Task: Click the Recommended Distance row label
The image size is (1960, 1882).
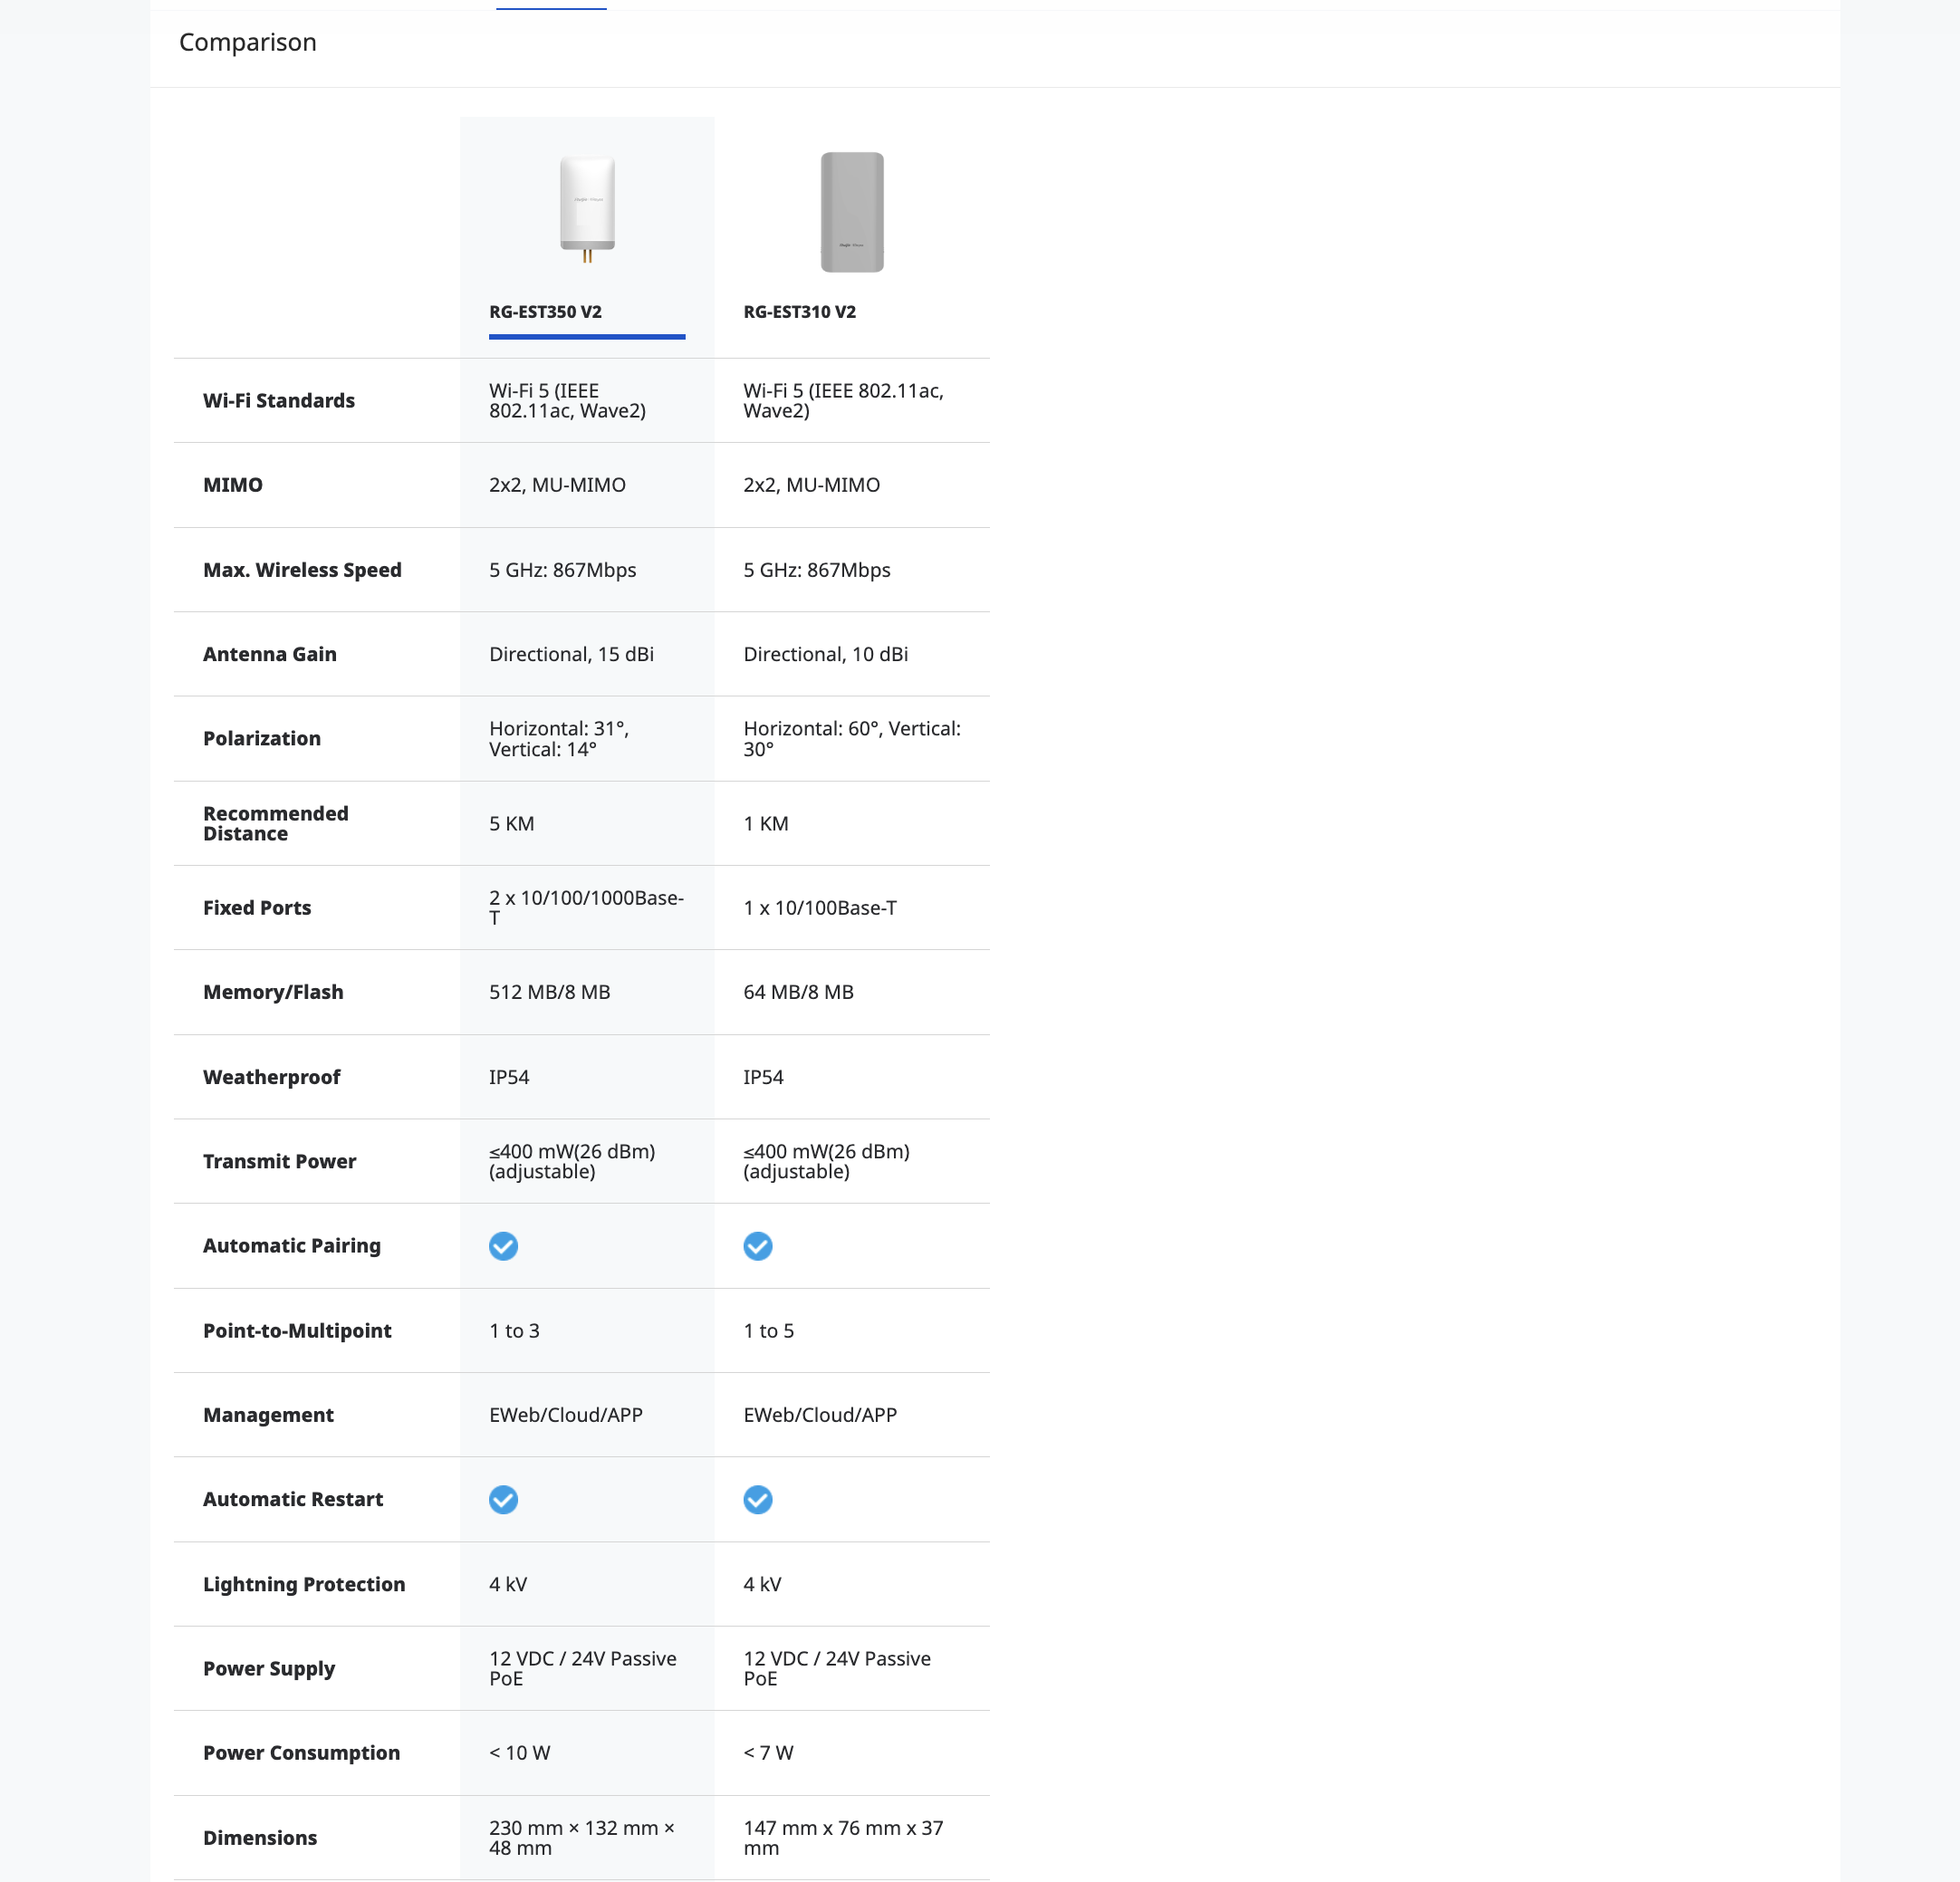Action: click(x=276, y=823)
